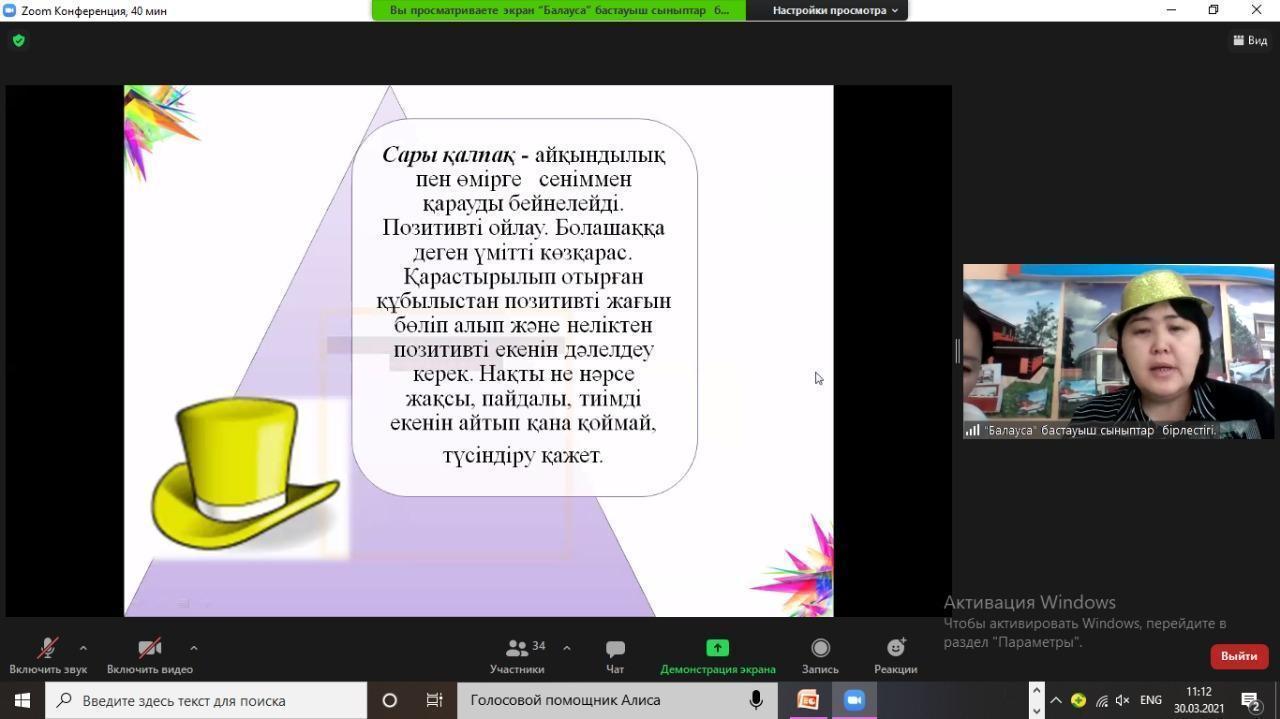Click the Алиса voice assistant microphone
This screenshot has width=1280, height=719.
756,700
